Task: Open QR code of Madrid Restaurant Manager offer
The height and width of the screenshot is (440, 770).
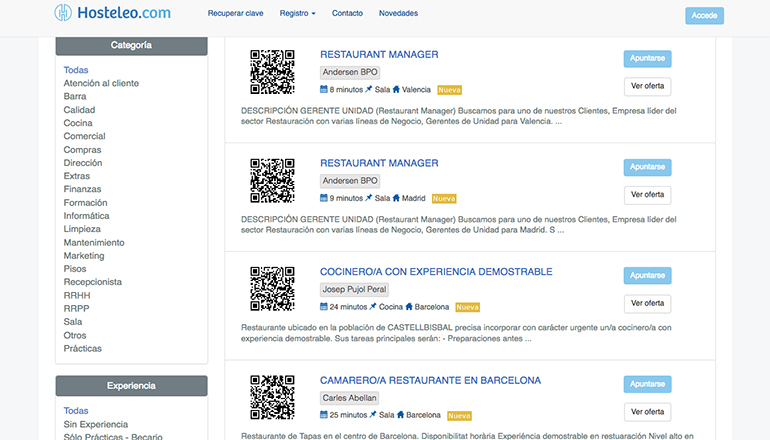Action: click(x=273, y=180)
